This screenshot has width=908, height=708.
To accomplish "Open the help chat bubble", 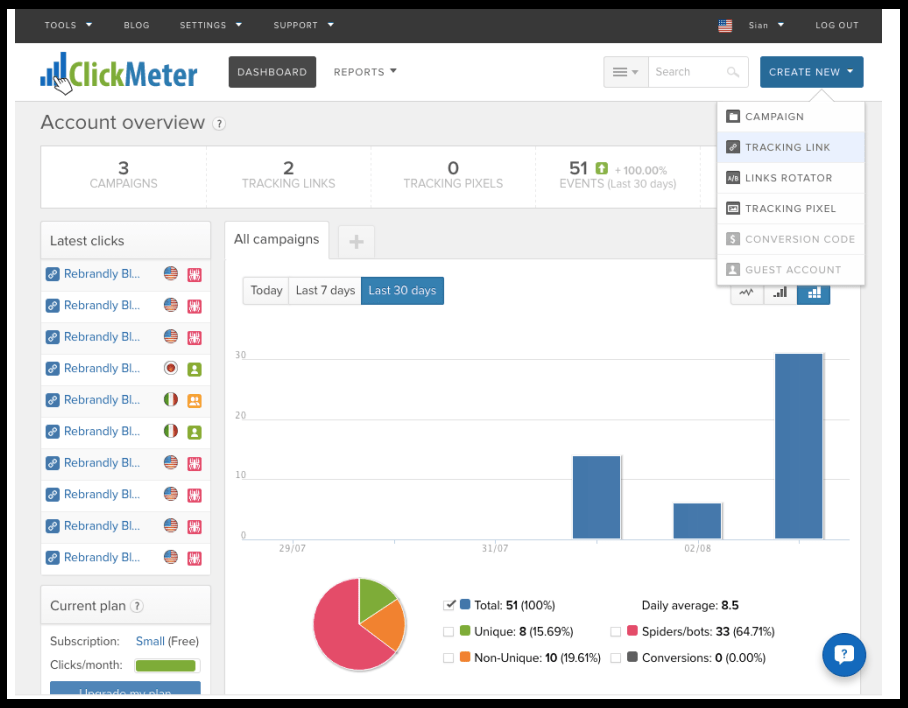I will (844, 655).
